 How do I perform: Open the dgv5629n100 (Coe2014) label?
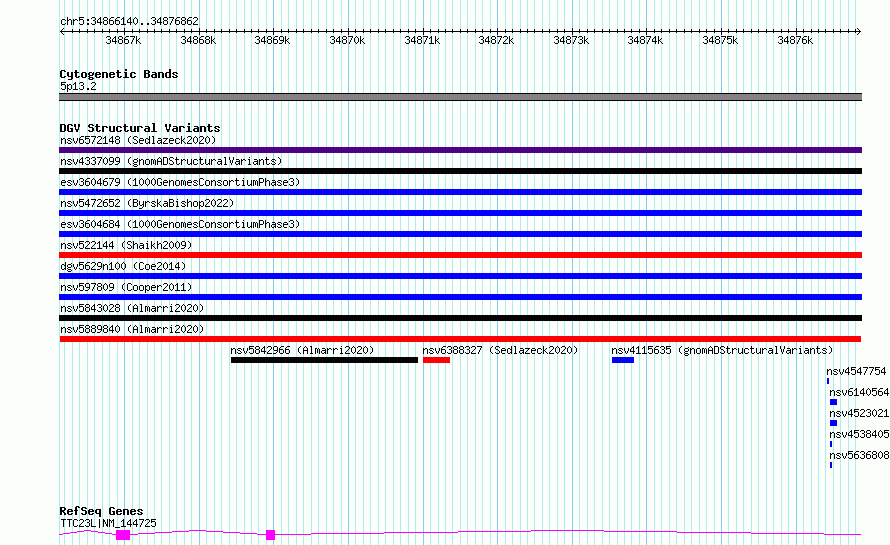[x=123, y=266]
